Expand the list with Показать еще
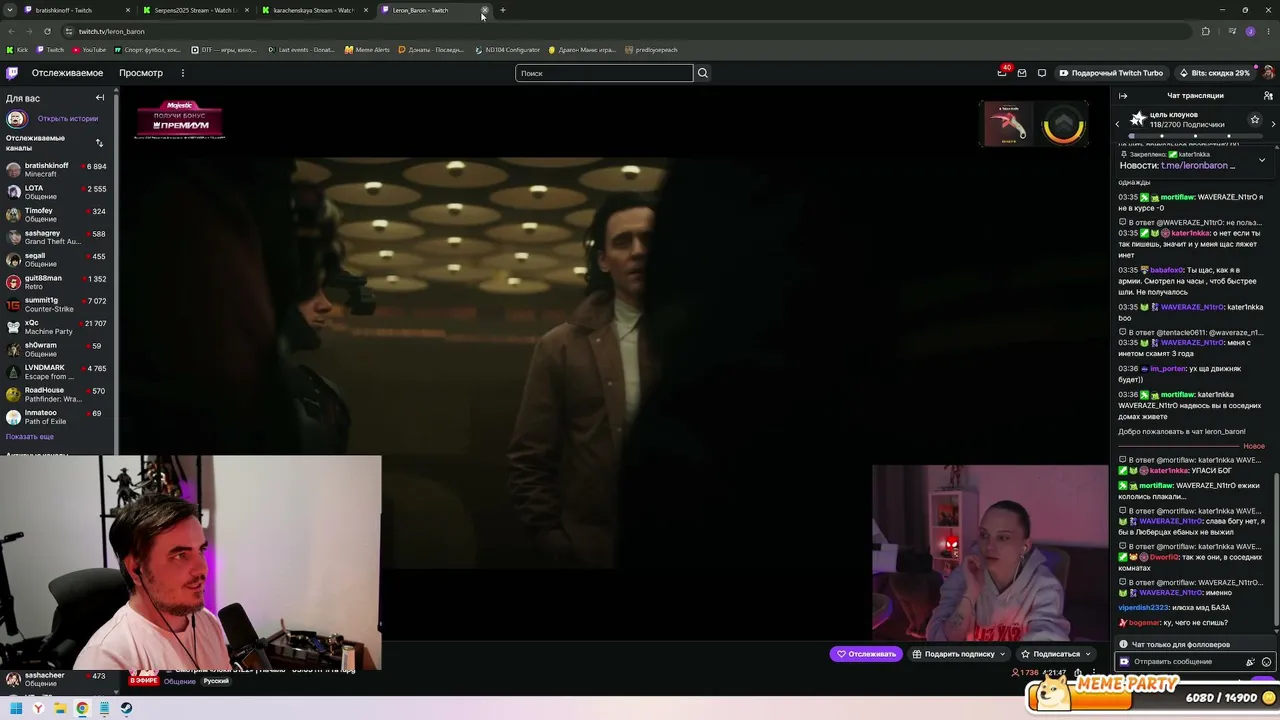The height and width of the screenshot is (720, 1280). pos(30,437)
